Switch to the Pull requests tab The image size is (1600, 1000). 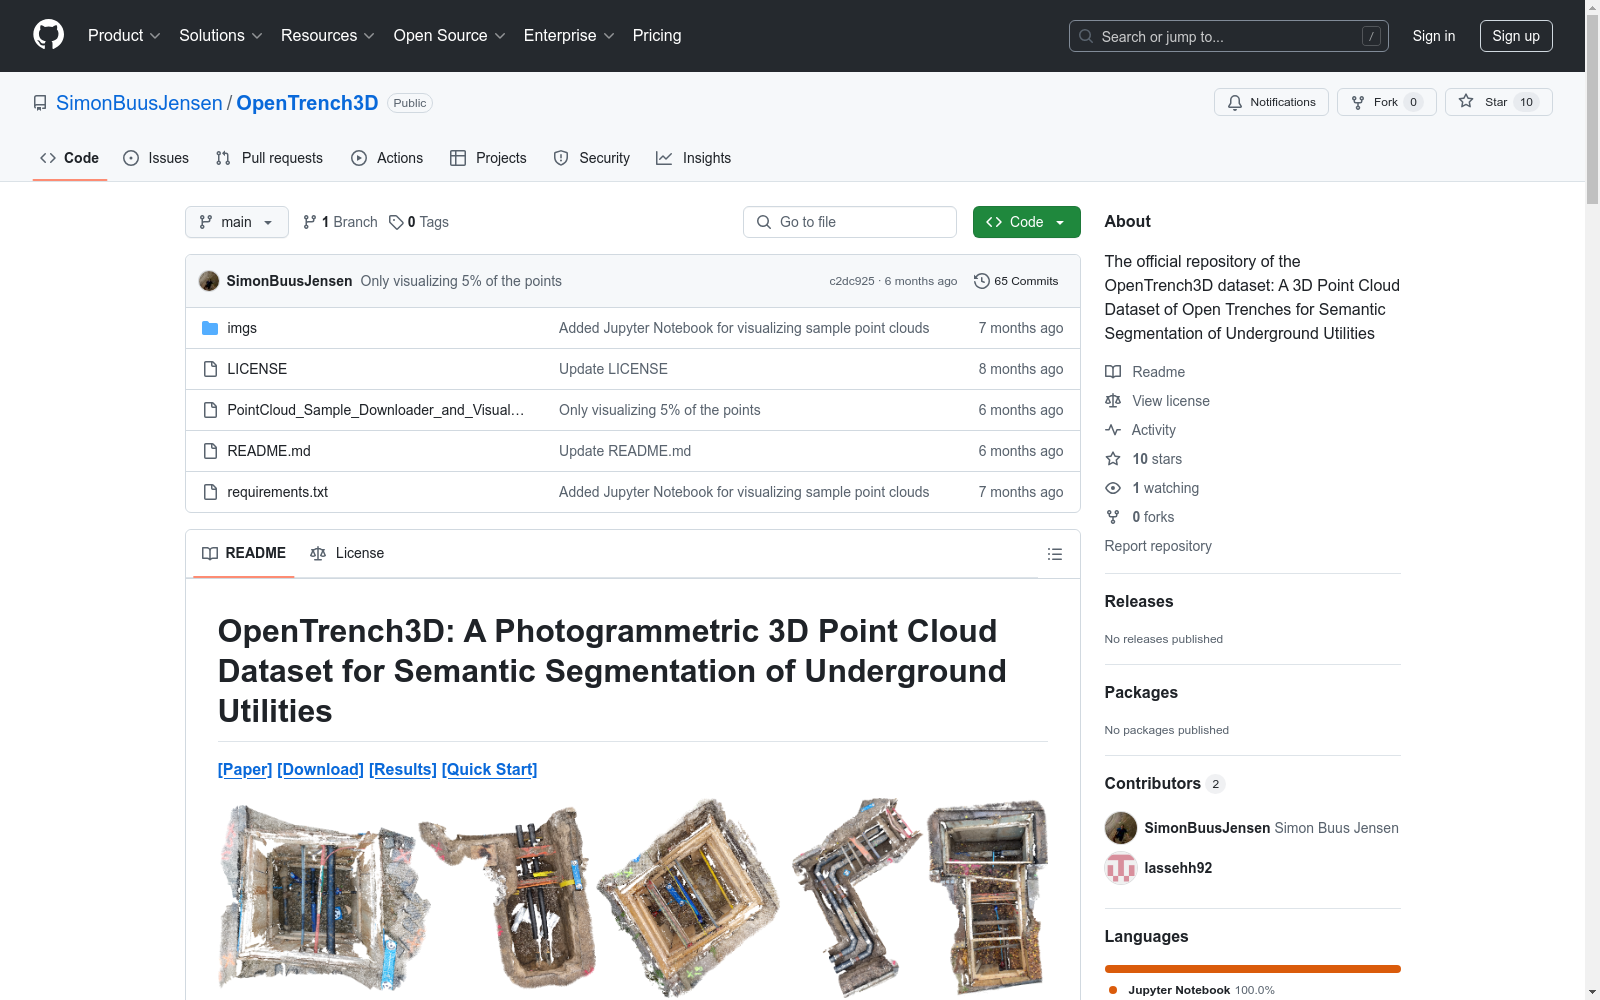[x=269, y=158]
